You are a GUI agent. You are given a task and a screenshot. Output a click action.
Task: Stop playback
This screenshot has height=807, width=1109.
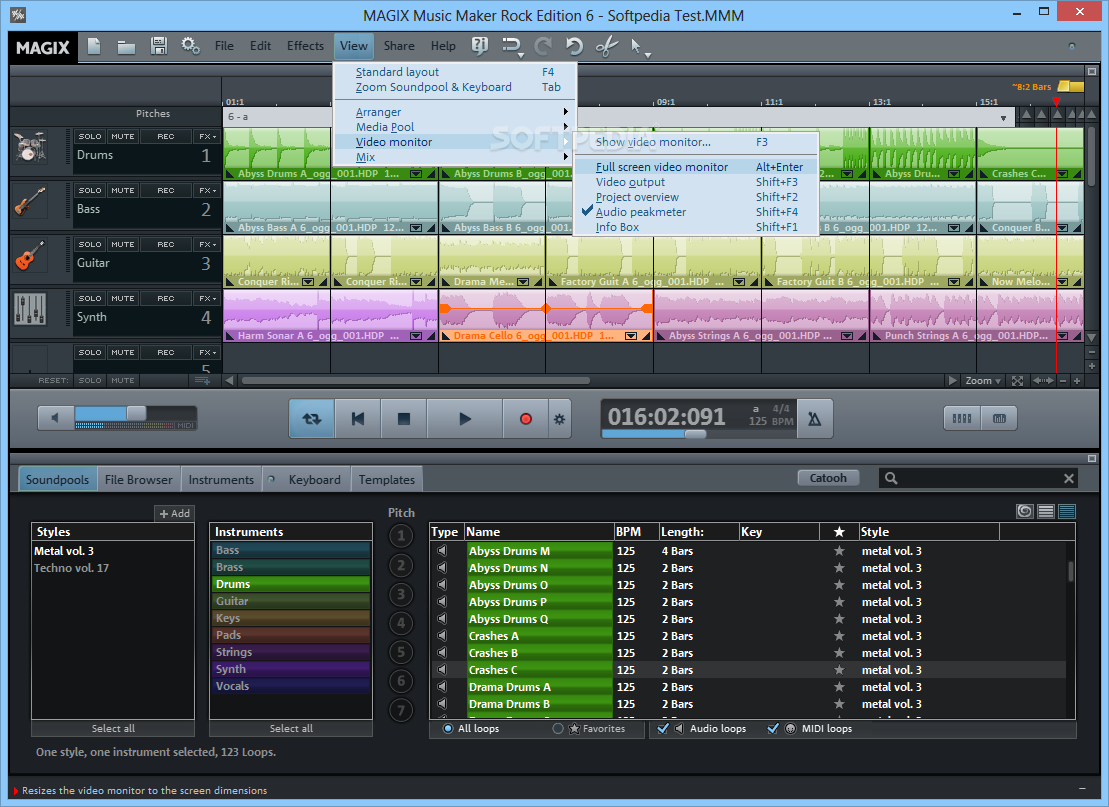tap(404, 419)
